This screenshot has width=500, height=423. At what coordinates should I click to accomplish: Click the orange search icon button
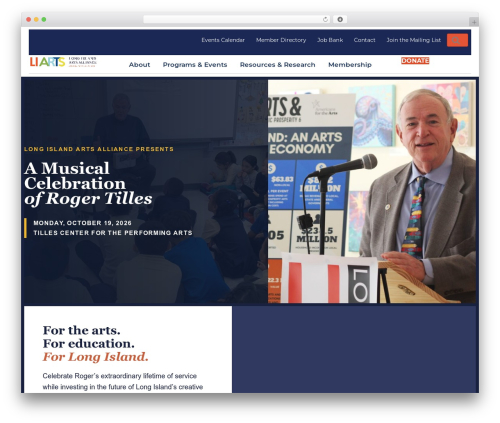pos(457,40)
